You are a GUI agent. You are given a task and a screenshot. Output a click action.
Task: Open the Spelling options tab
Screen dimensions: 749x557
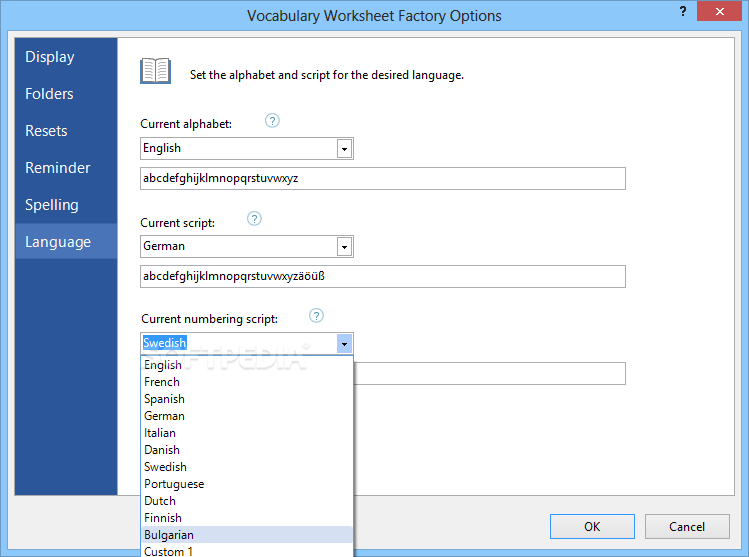66,205
